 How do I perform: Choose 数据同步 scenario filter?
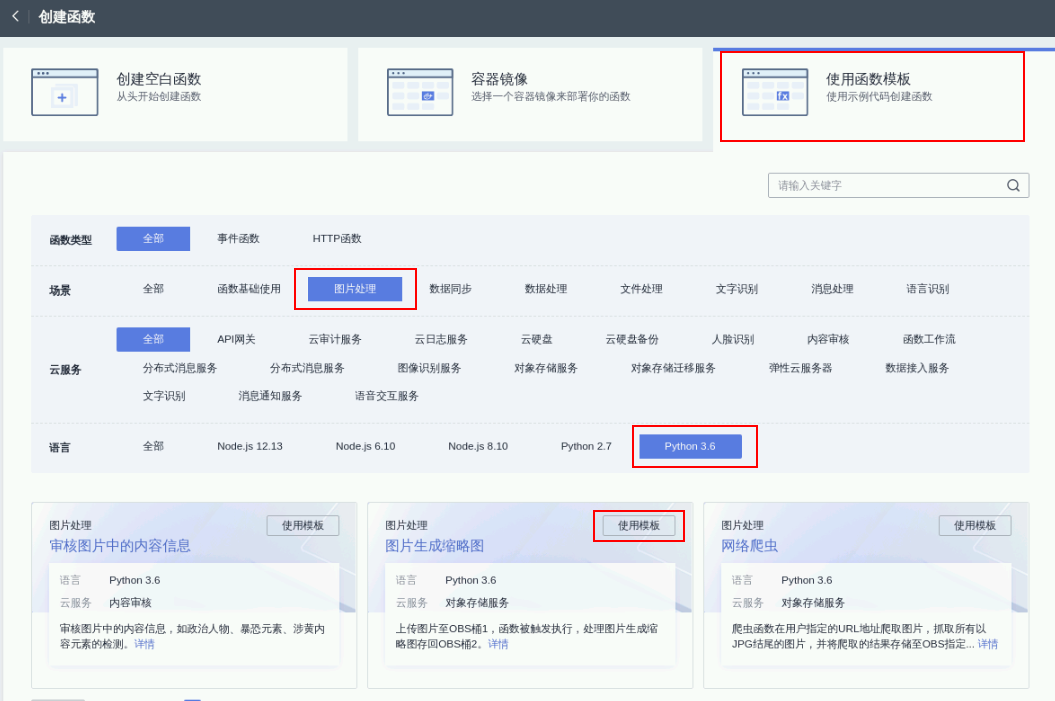(450, 289)
